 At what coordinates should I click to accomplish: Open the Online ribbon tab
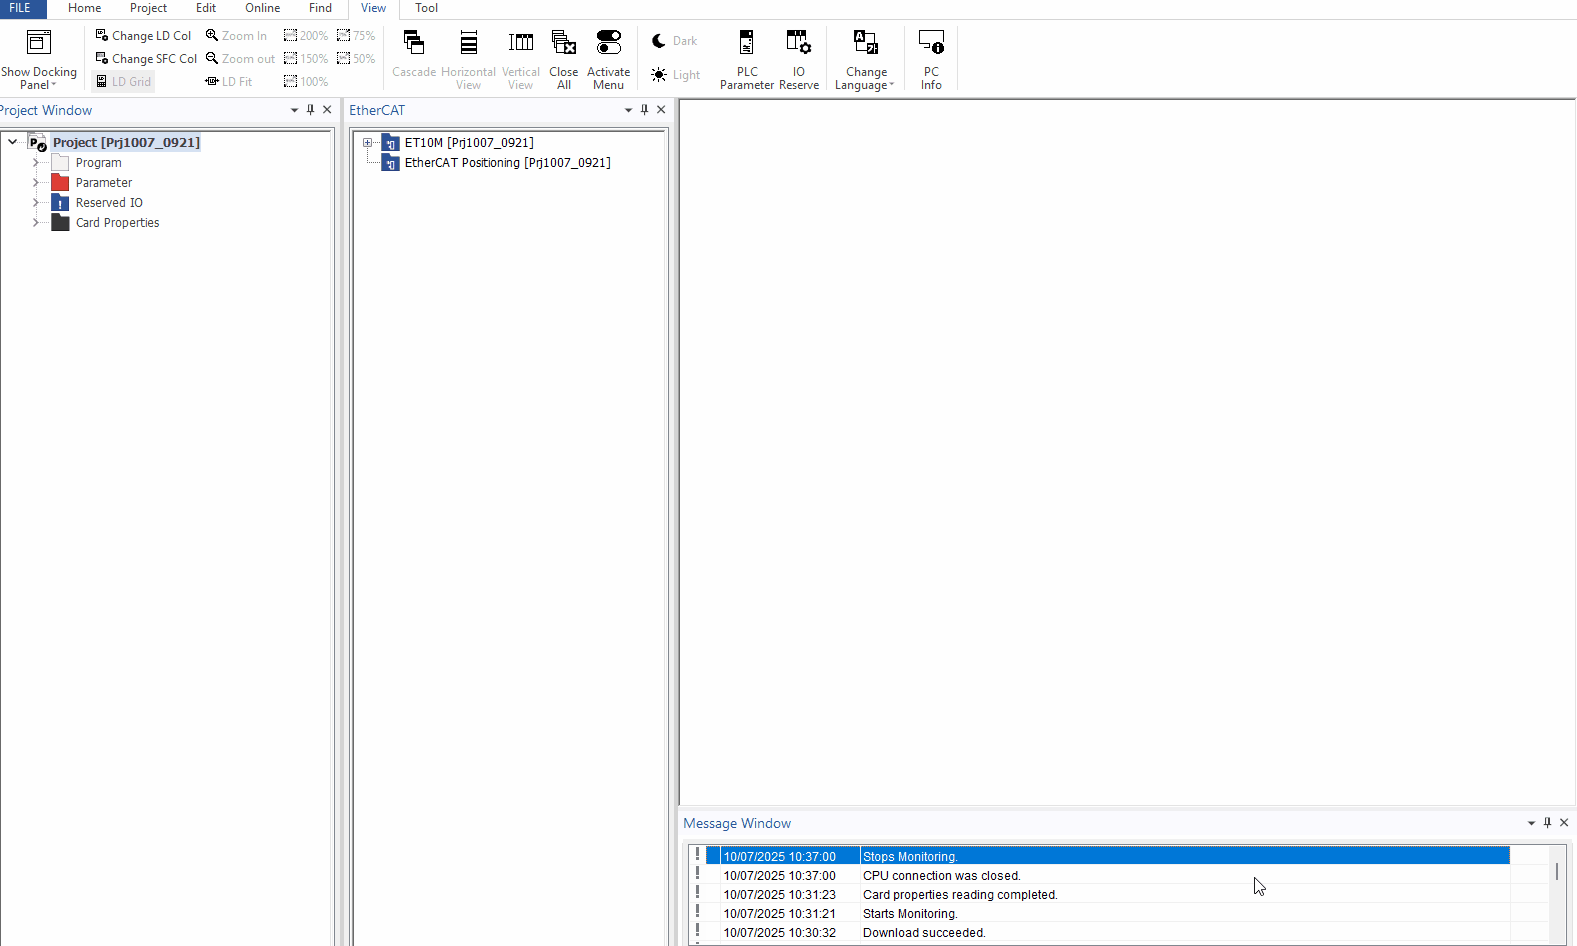point(262,8)
